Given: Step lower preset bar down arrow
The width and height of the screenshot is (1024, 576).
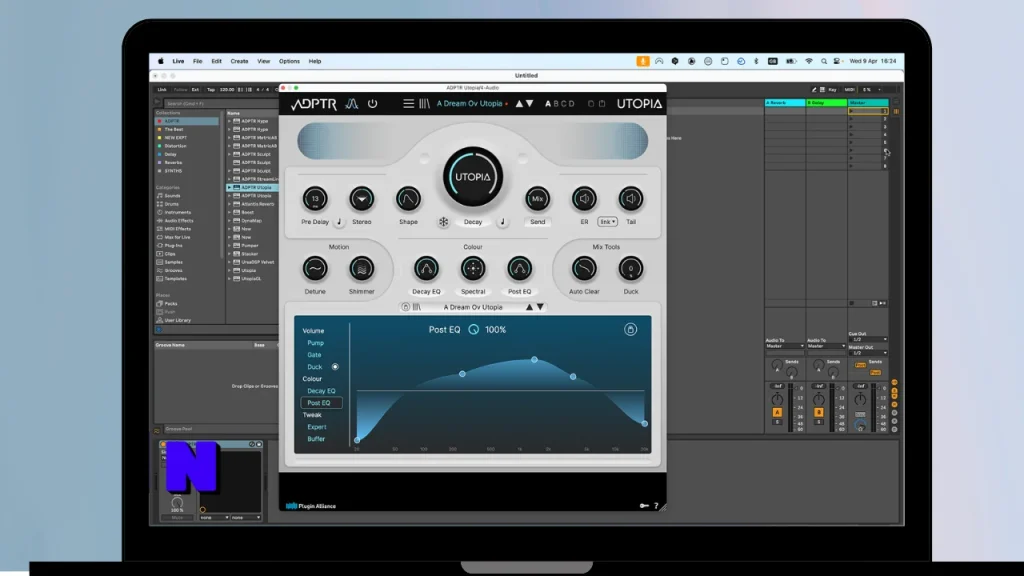Looking at the screenshot, I should coord(540,307).
